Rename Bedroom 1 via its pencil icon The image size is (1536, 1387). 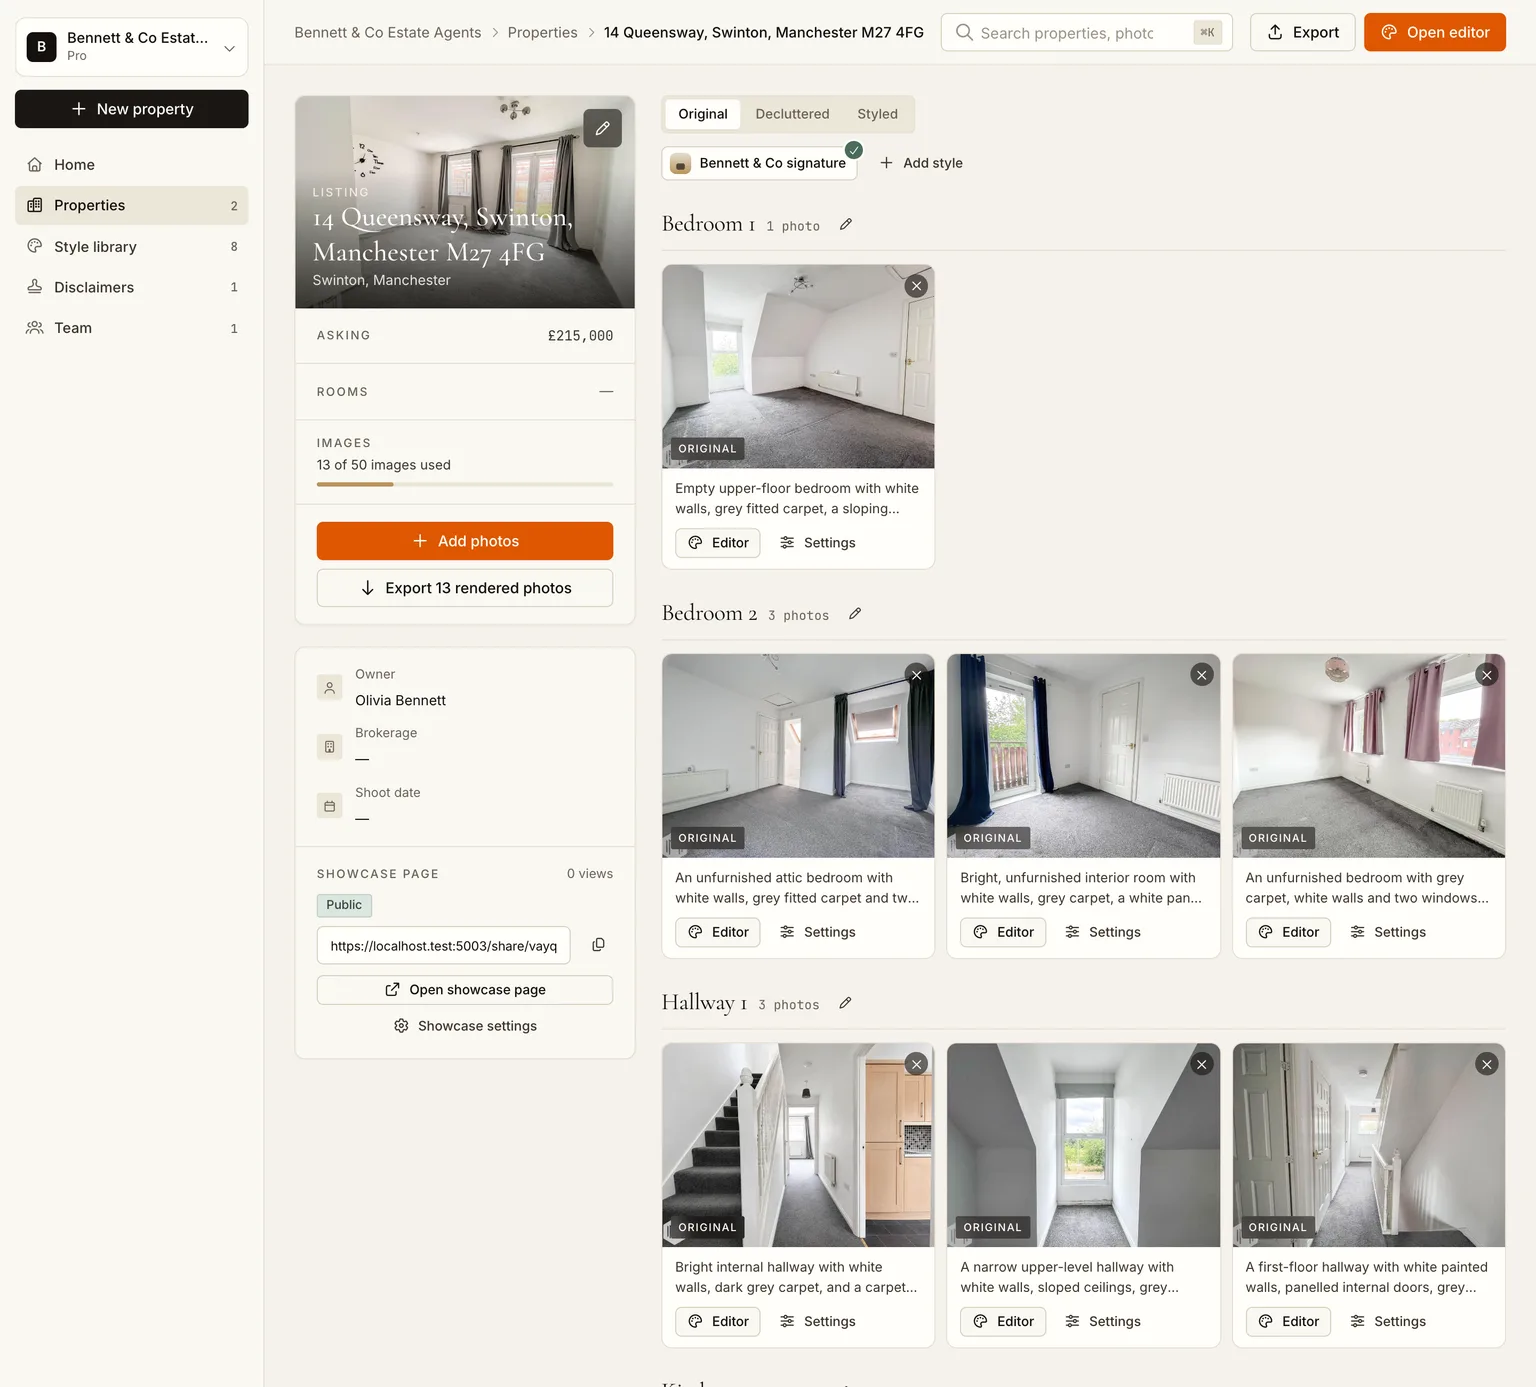click(846, 225)
